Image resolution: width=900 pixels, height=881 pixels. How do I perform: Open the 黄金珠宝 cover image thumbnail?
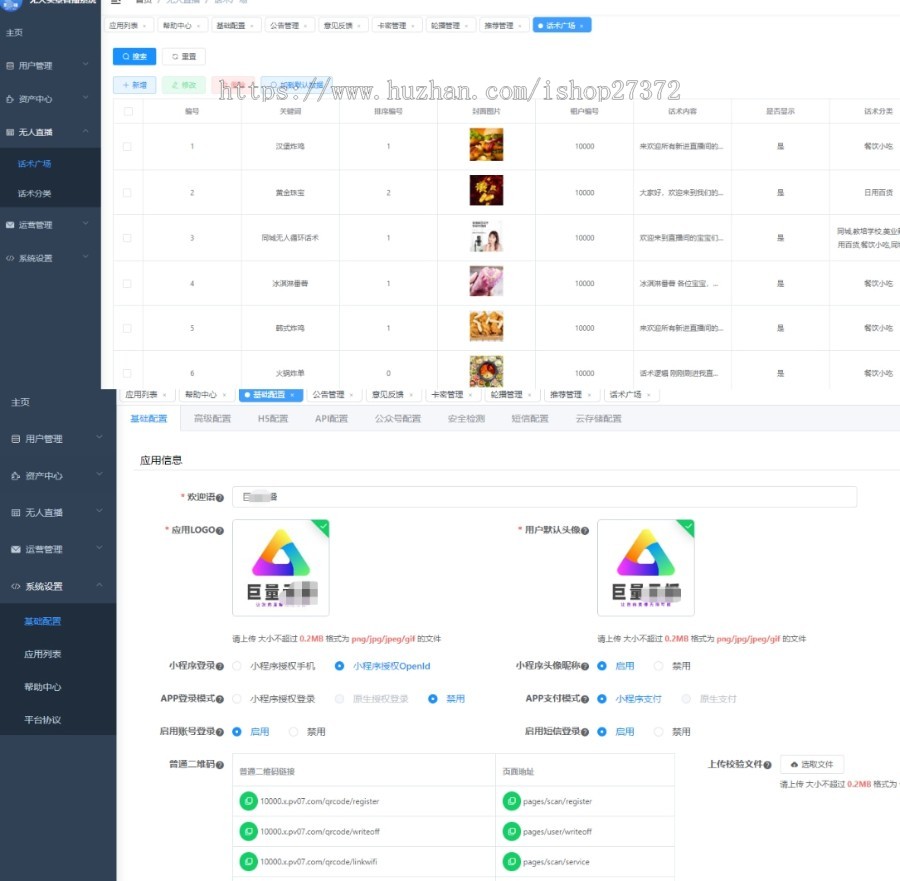pyautogui.click(x=486, y=190)
